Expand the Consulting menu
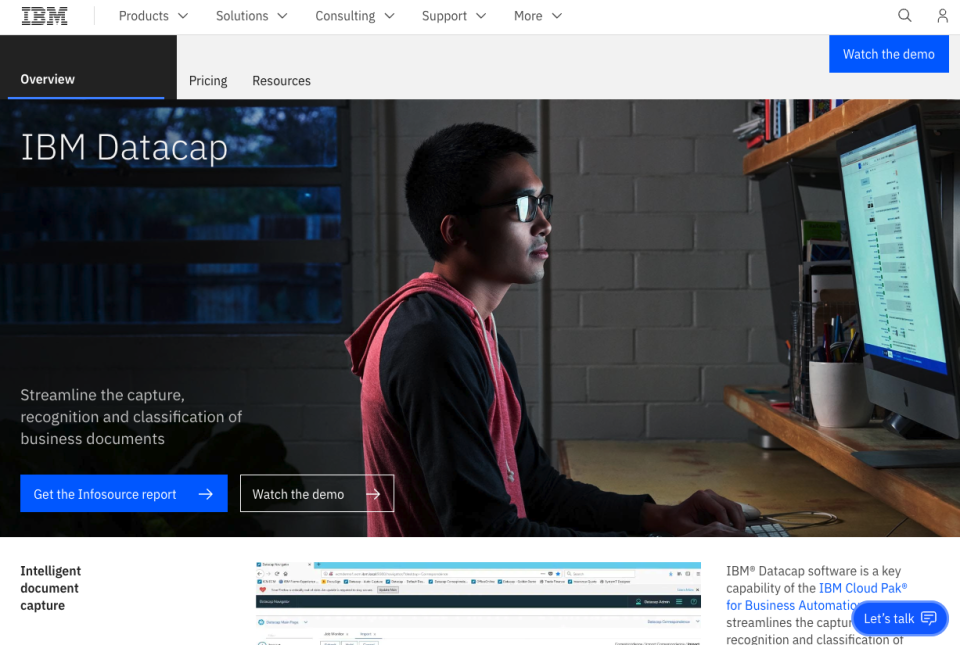 click(354, 16)
